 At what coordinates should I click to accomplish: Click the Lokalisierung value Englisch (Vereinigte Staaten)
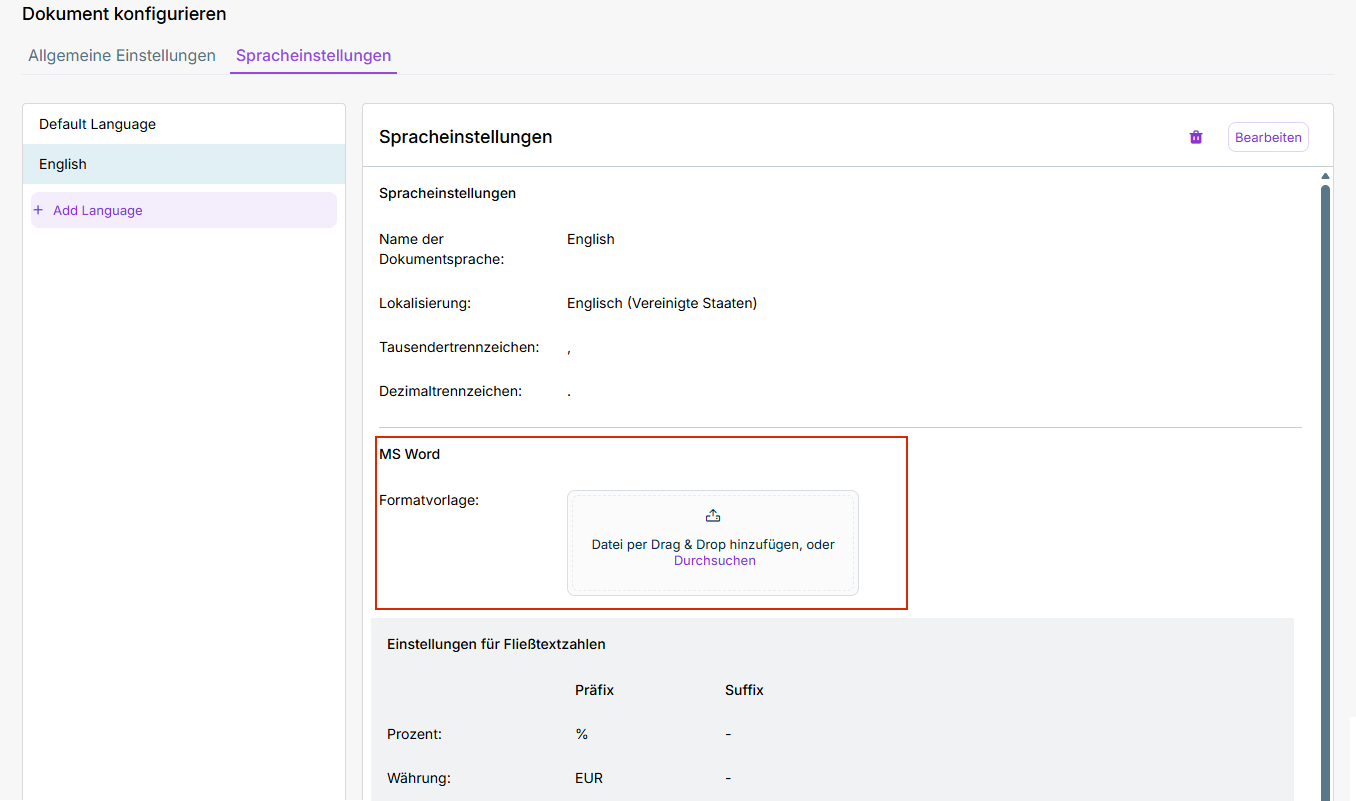tap(661, 303)
